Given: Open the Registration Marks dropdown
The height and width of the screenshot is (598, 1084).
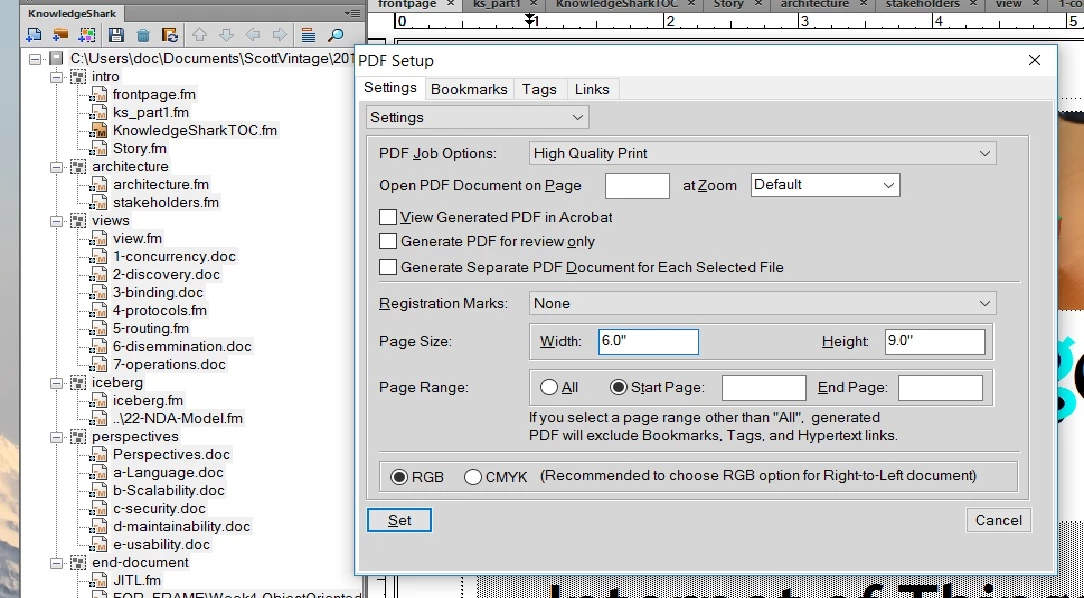Looking at the screenshot, I should (x=763, y=303).
